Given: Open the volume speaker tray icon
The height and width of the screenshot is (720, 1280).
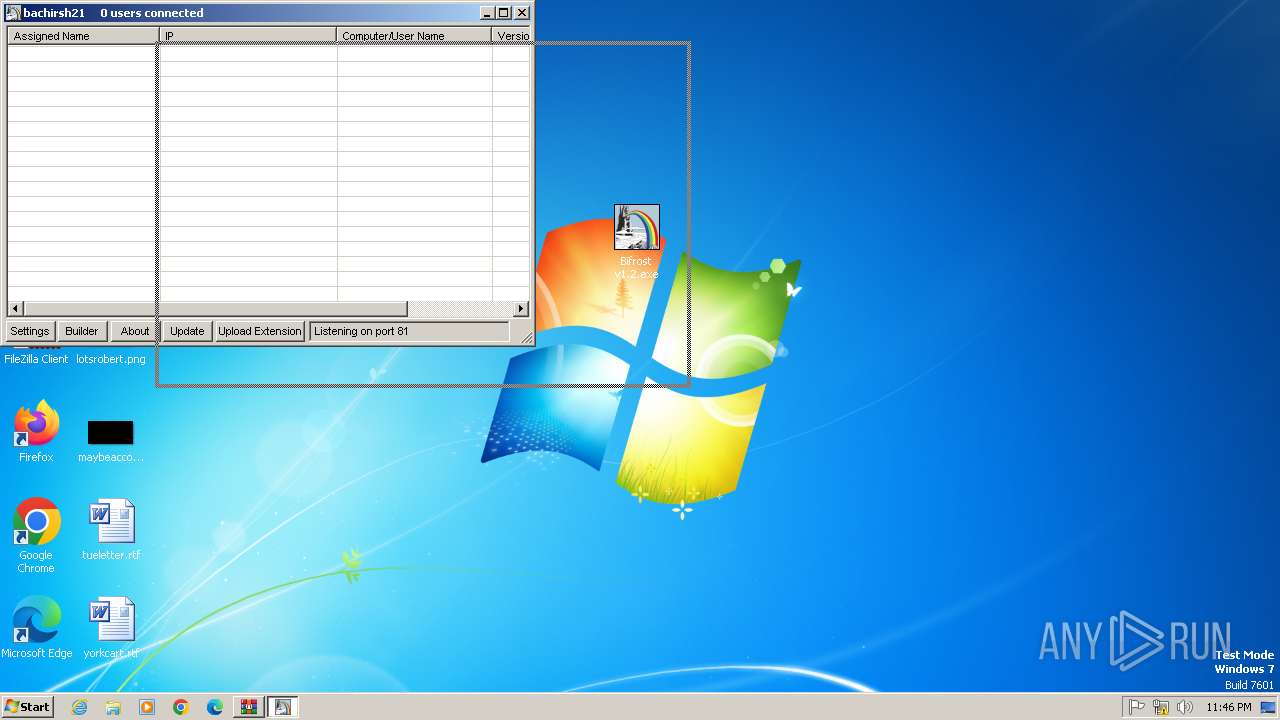Looking at the screenshot, I should [1185, 707].
